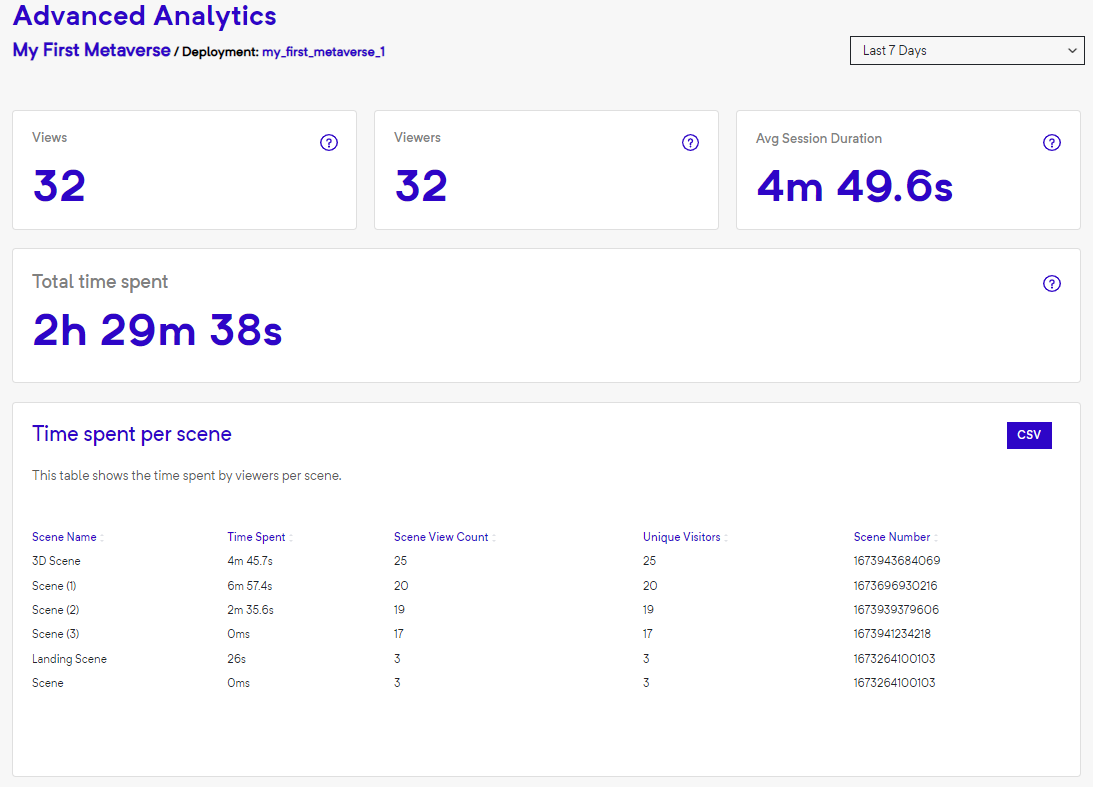
Task: Click the Scene (2) table entry
Action: (55, 610)
